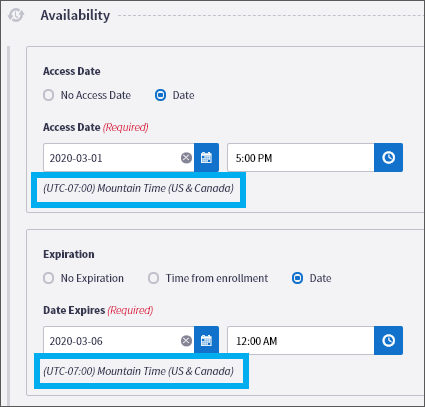Image resolution: width=425 pixels, height=407 pixels.
Task: Click the Availability section heading
Action: click(x=75, y=15)
